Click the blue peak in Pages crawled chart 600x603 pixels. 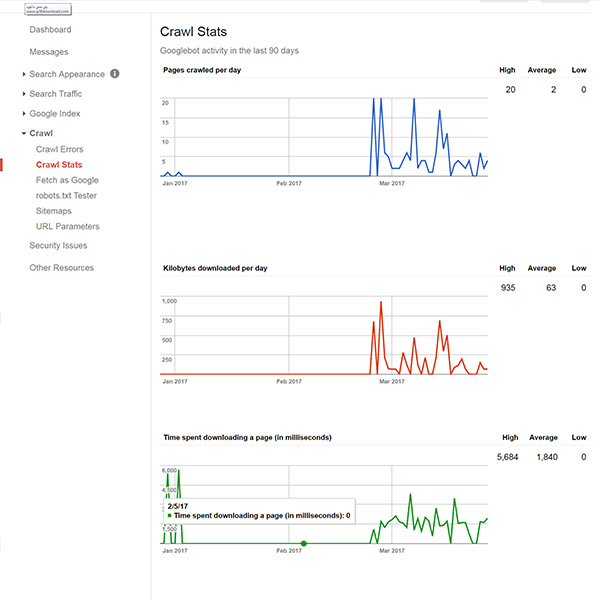click(x=373, y=100)
